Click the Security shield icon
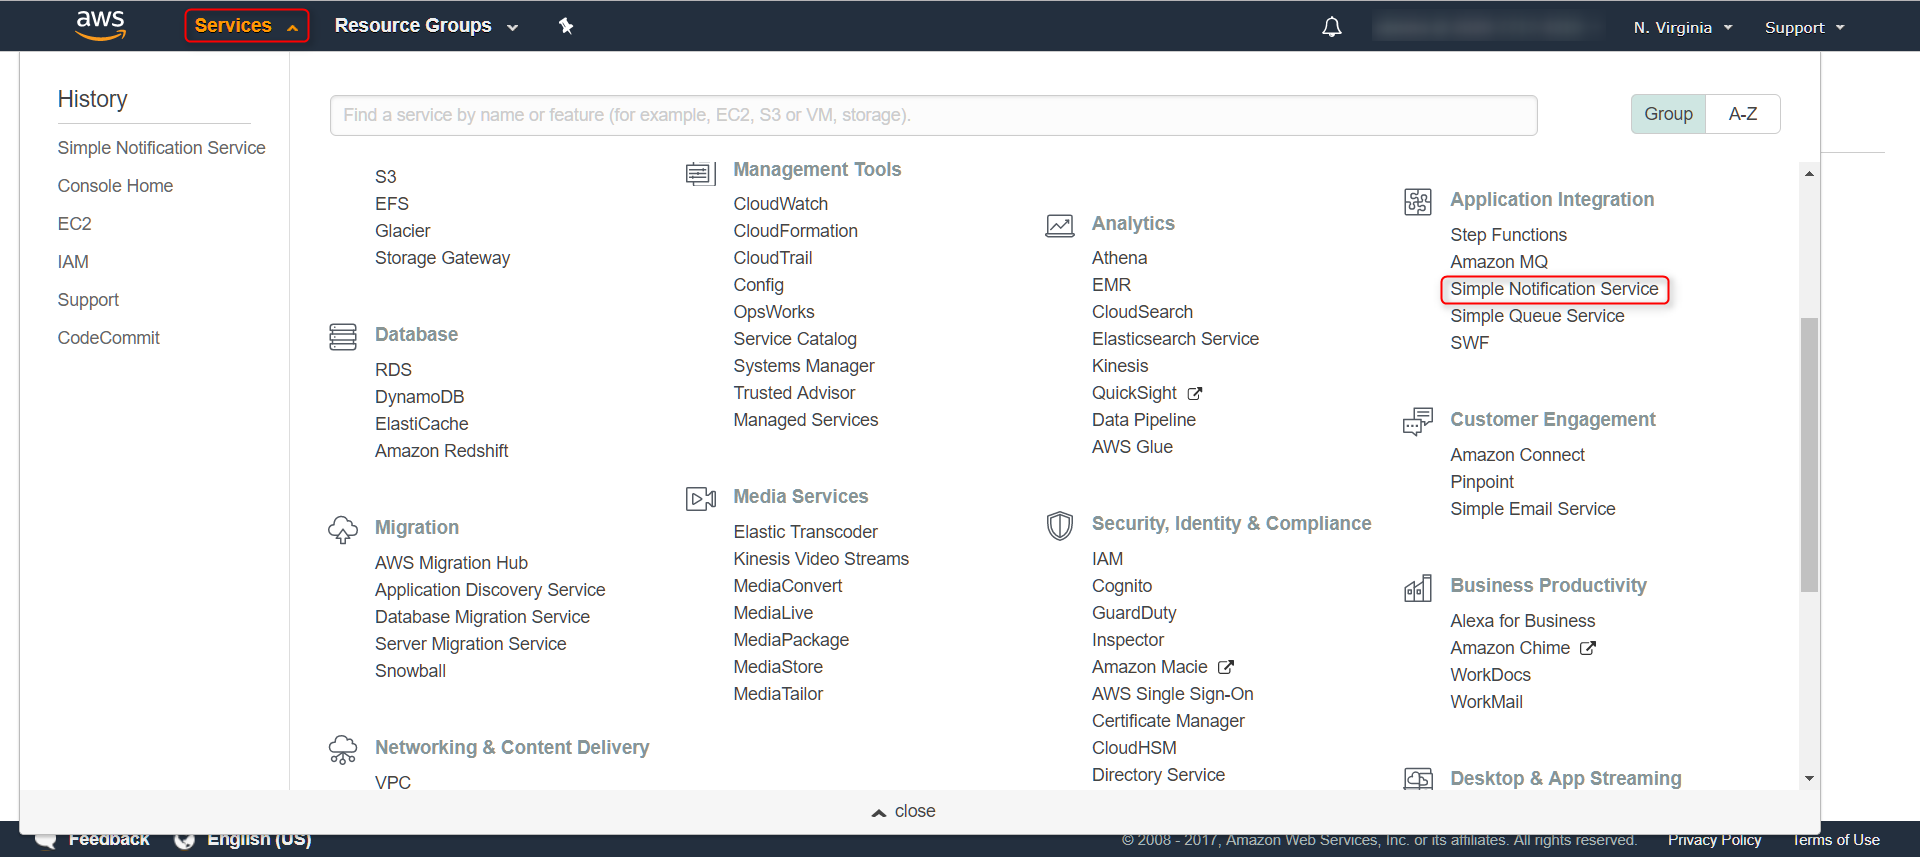 click(1059, 526)
